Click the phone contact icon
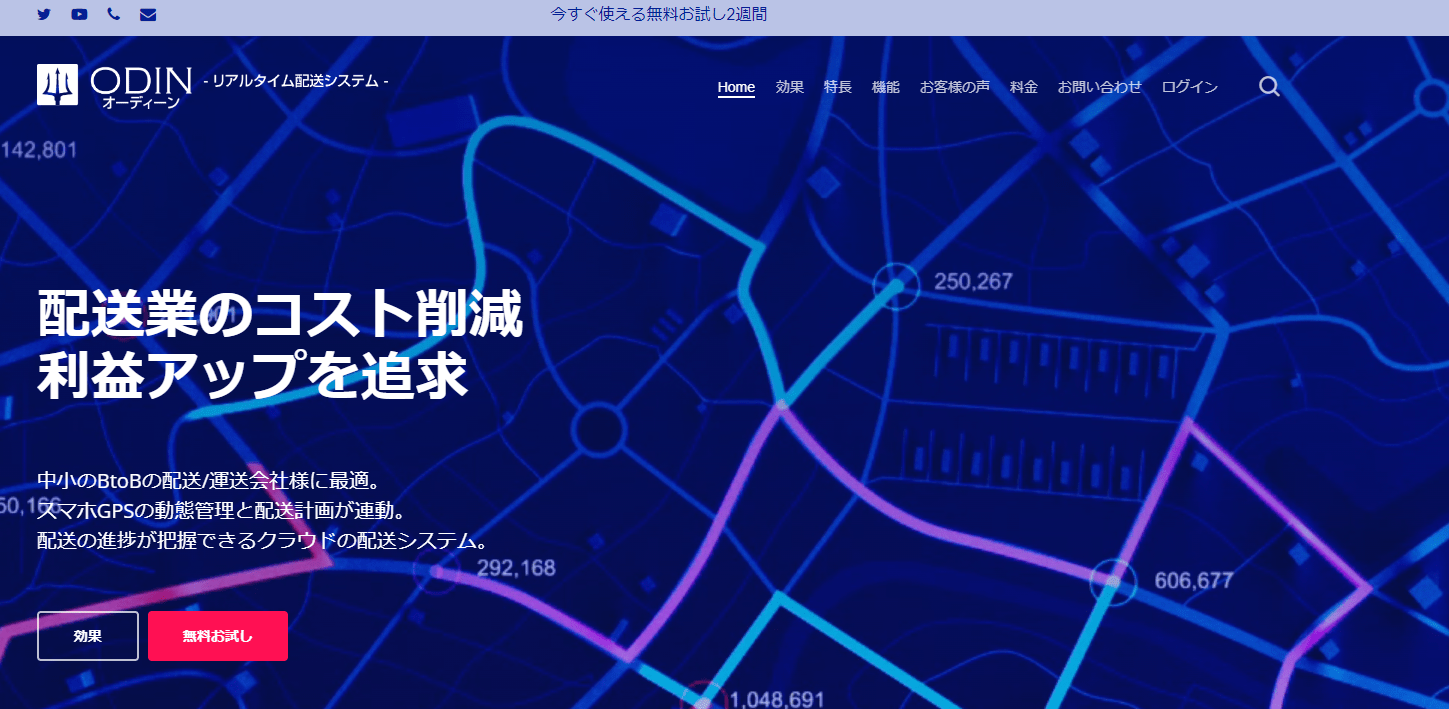The width and height of the screenshot is (1449, 709). (113, 15)
